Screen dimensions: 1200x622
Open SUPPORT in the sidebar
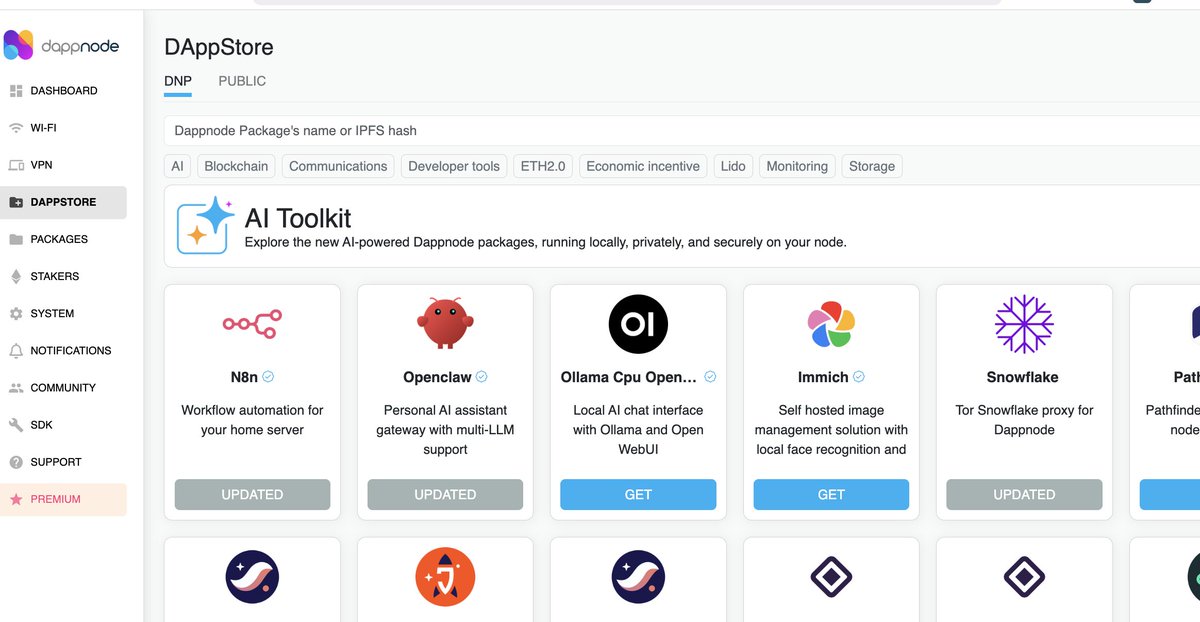[64, 462]
